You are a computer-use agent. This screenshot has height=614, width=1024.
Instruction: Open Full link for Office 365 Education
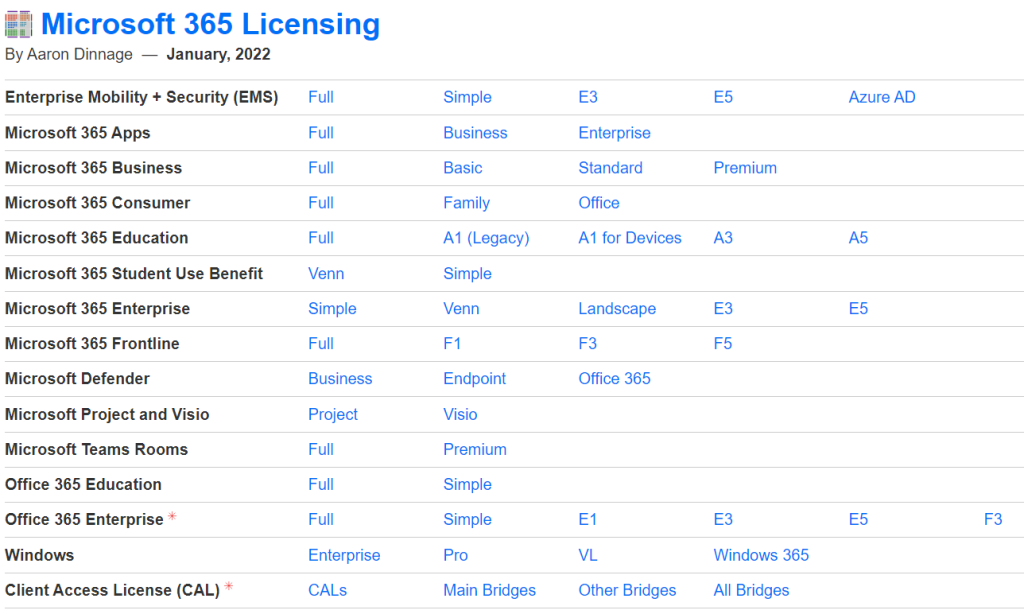click(x=321, y=485)
